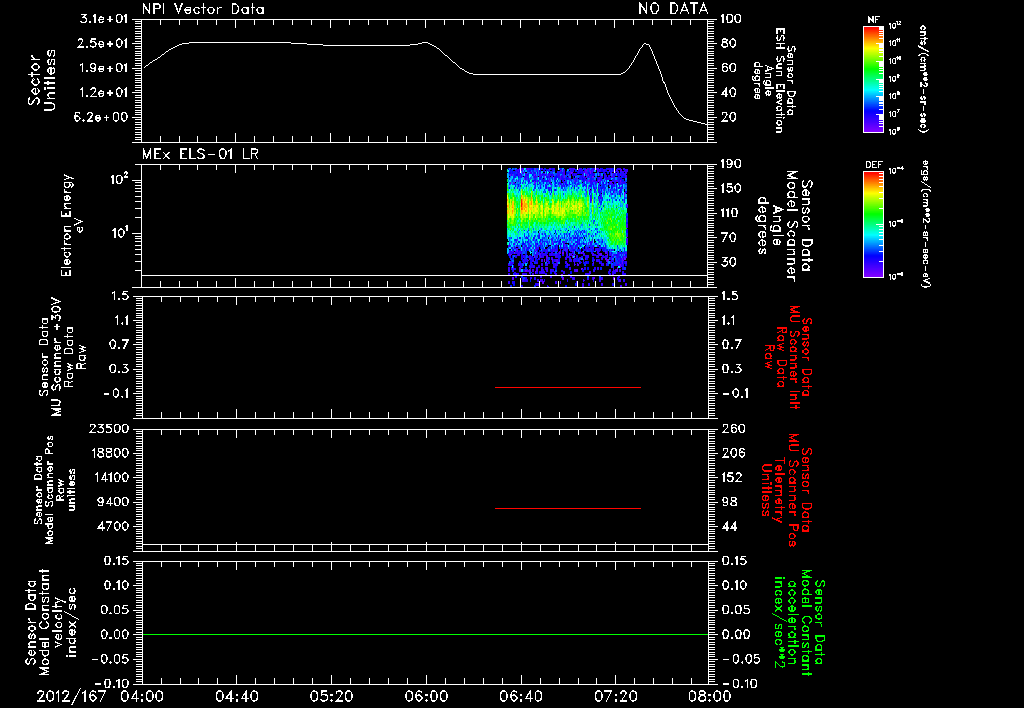Screen dimensions: 1024x708
Task: Click the "98" telemetry axis value
Action: coord(729,502)
